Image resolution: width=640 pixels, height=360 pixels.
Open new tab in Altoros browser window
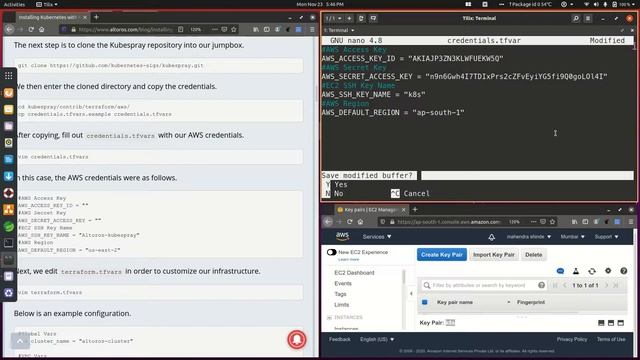(x=96, y=17)
